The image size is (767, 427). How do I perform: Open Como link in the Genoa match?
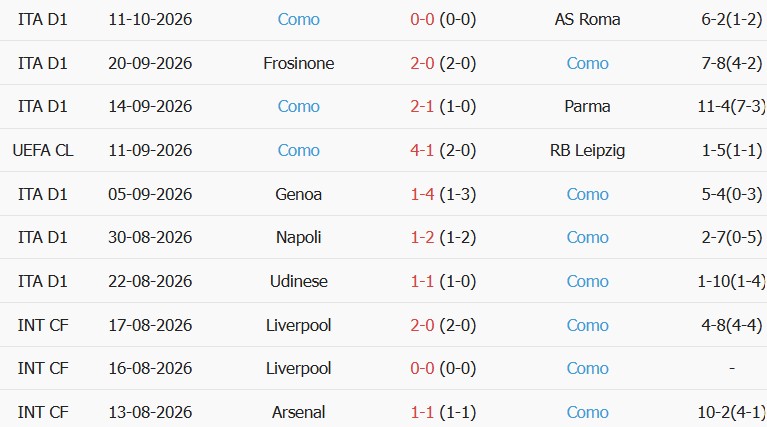pyautogui.click(x=587, y=195)
